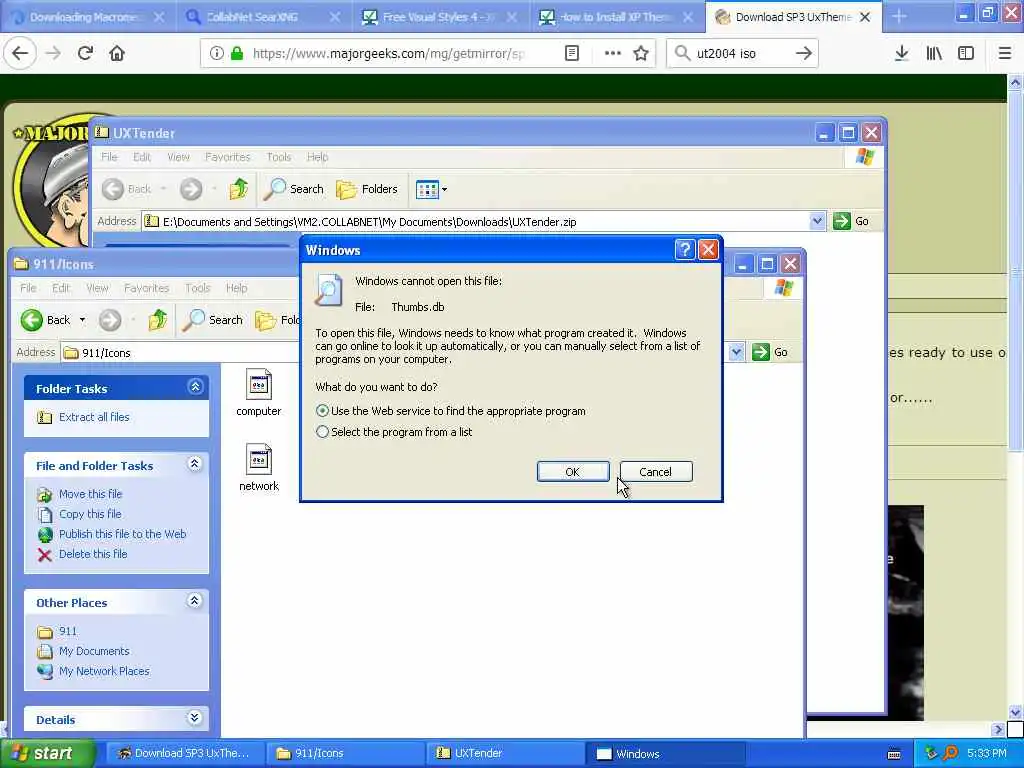
Task: Collapse Folder Tasks panel
Action: (195, 387)
